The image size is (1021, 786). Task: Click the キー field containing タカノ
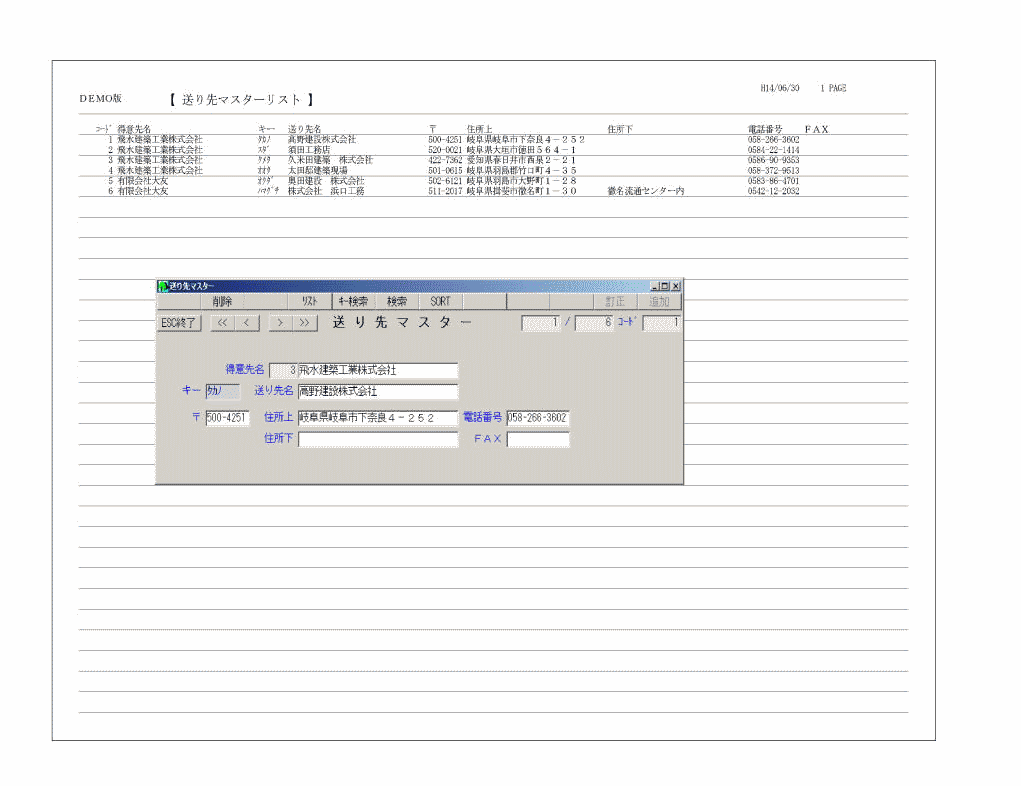coord(223,391)
